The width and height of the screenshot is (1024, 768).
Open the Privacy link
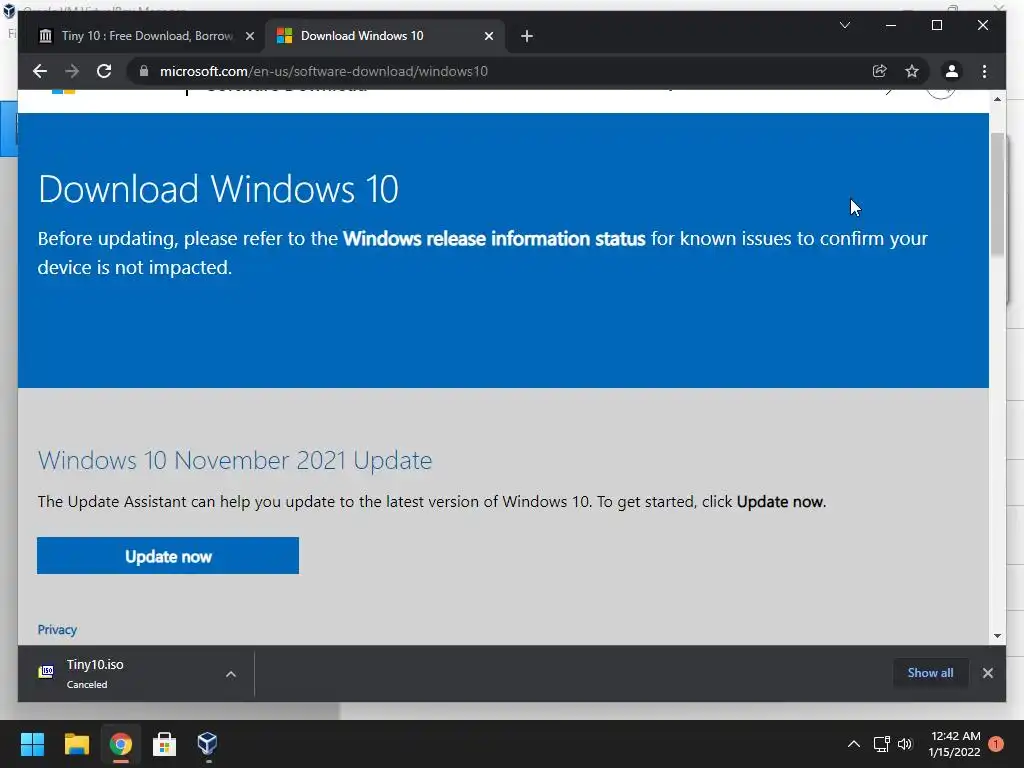coord(57,630)
